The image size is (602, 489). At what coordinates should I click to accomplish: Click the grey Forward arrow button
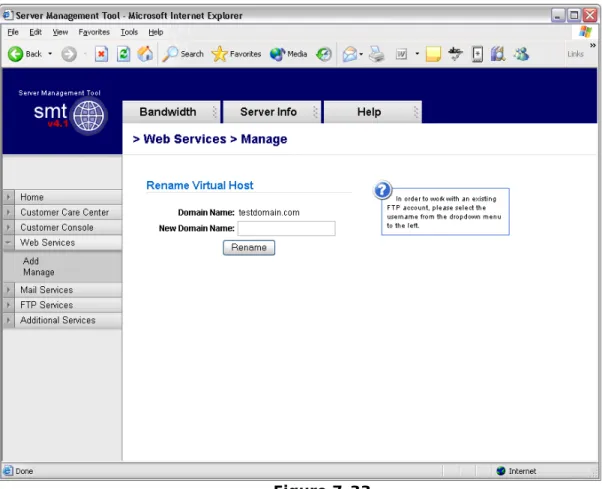69,54
